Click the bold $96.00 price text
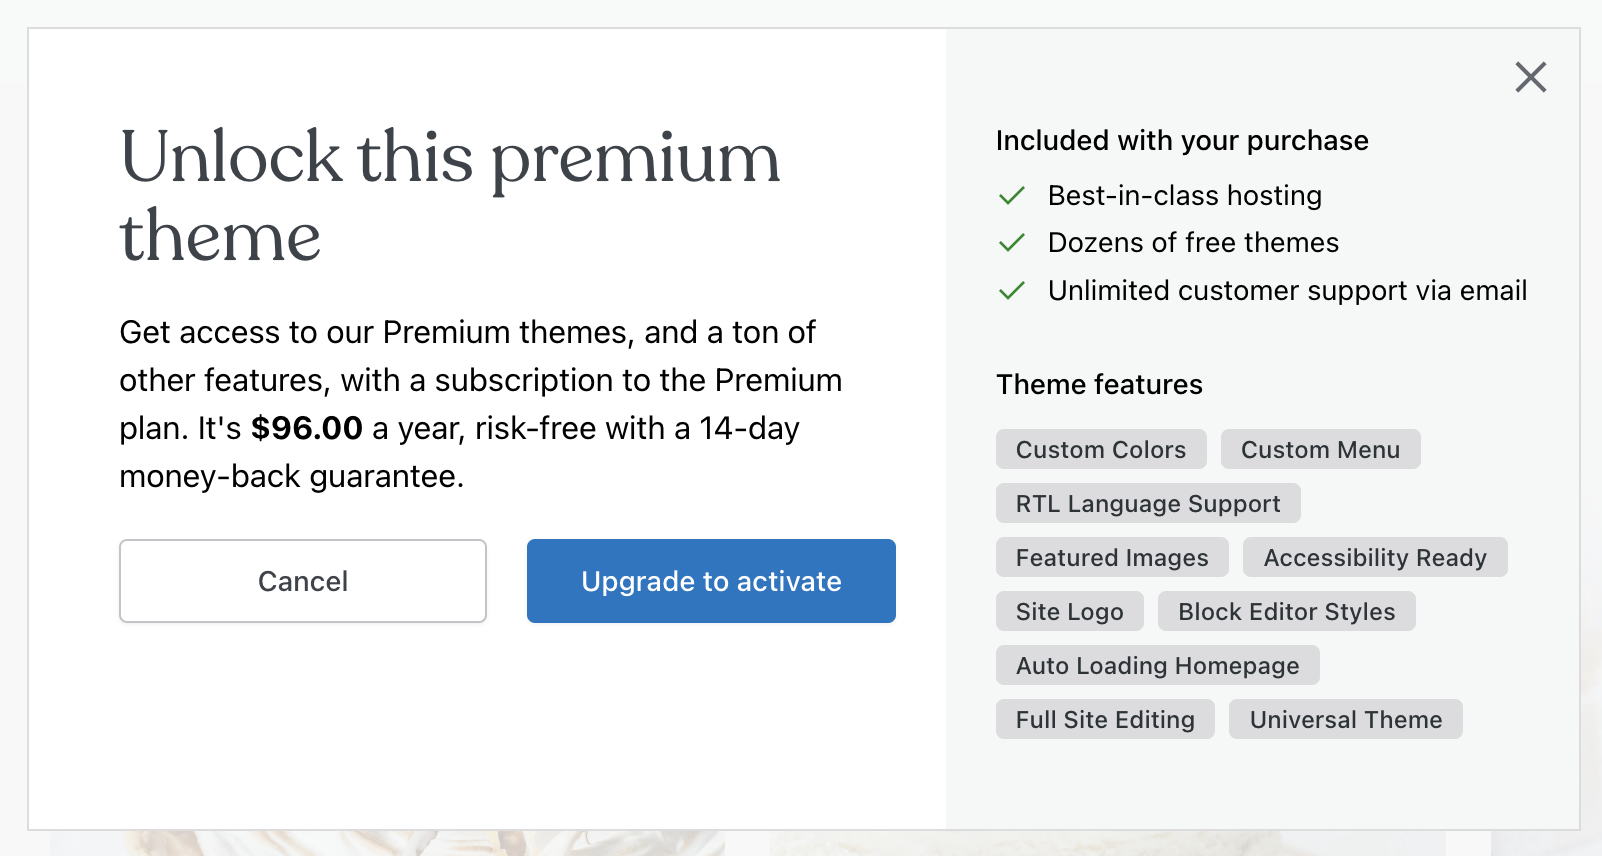The height and width of the screenshot is (856, 1602). coord(307,428)
